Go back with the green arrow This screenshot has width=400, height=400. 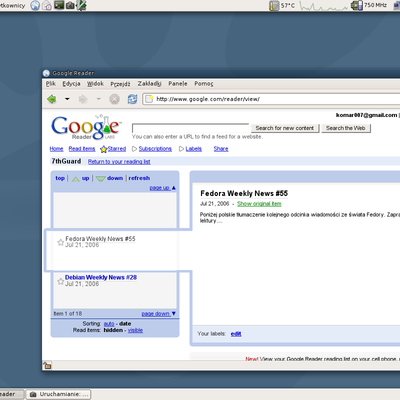pos(52,99)
